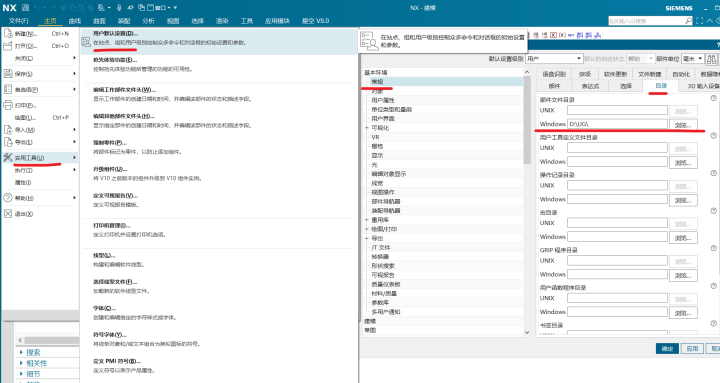The image size is (720, 383).
Task: Click the binoculars find icon in the dialog
Action: click(712, 59)
